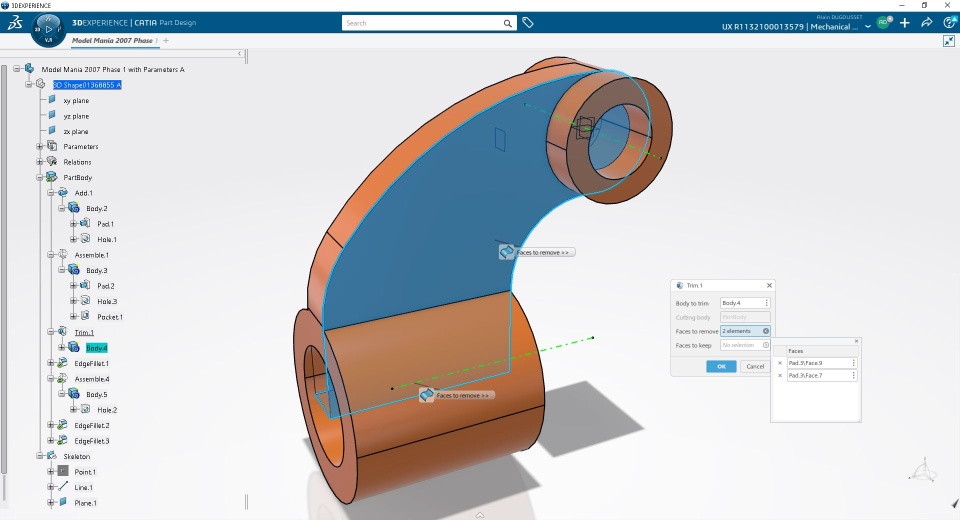
Task: Focus the Search input field
Action: [x=422, y=23]
